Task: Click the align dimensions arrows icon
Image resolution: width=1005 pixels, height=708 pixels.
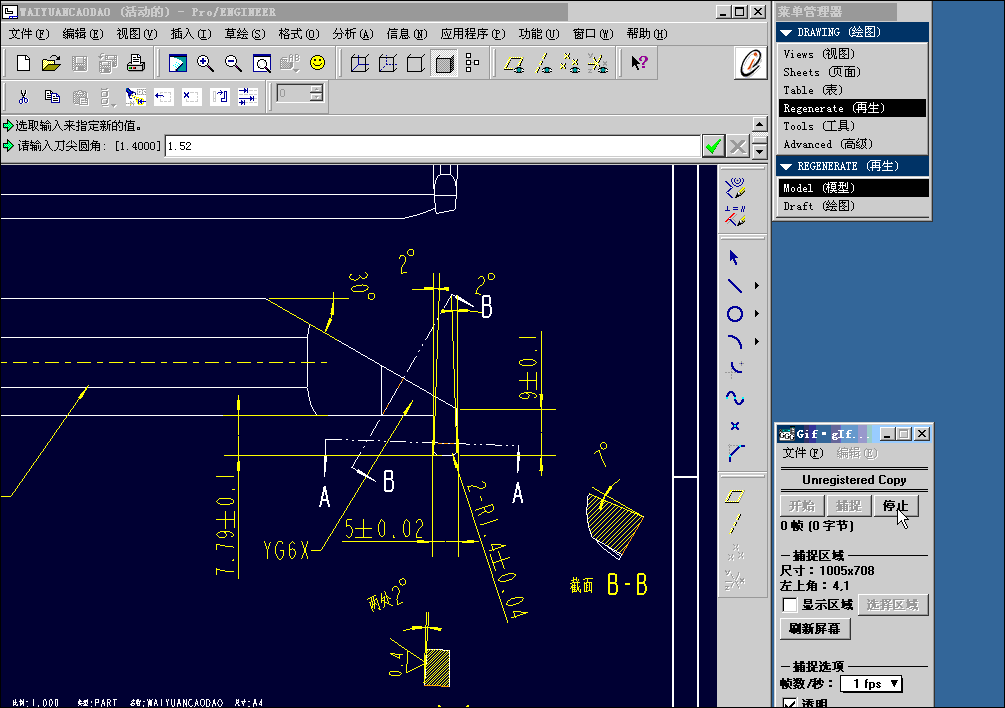Action: 247,97
